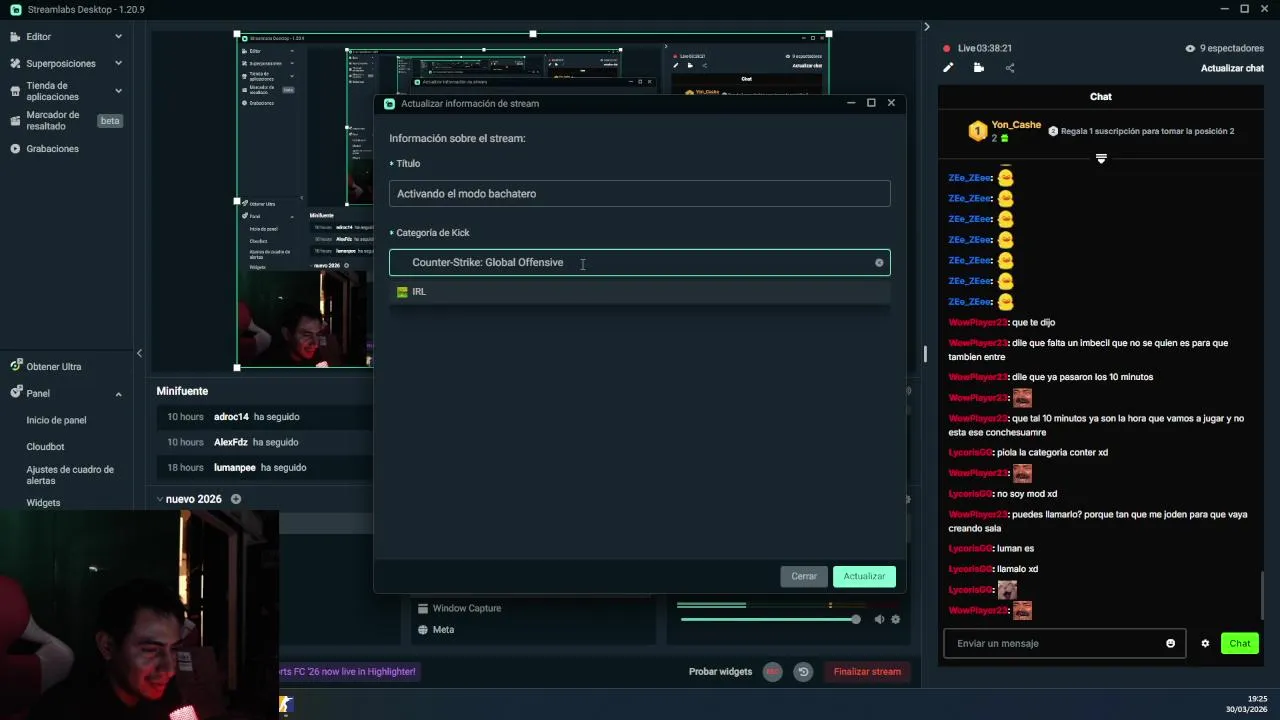The image size is (1280, 720).
Task: Expand the Editor sidebar section
Action: click(x=118, y=36)
